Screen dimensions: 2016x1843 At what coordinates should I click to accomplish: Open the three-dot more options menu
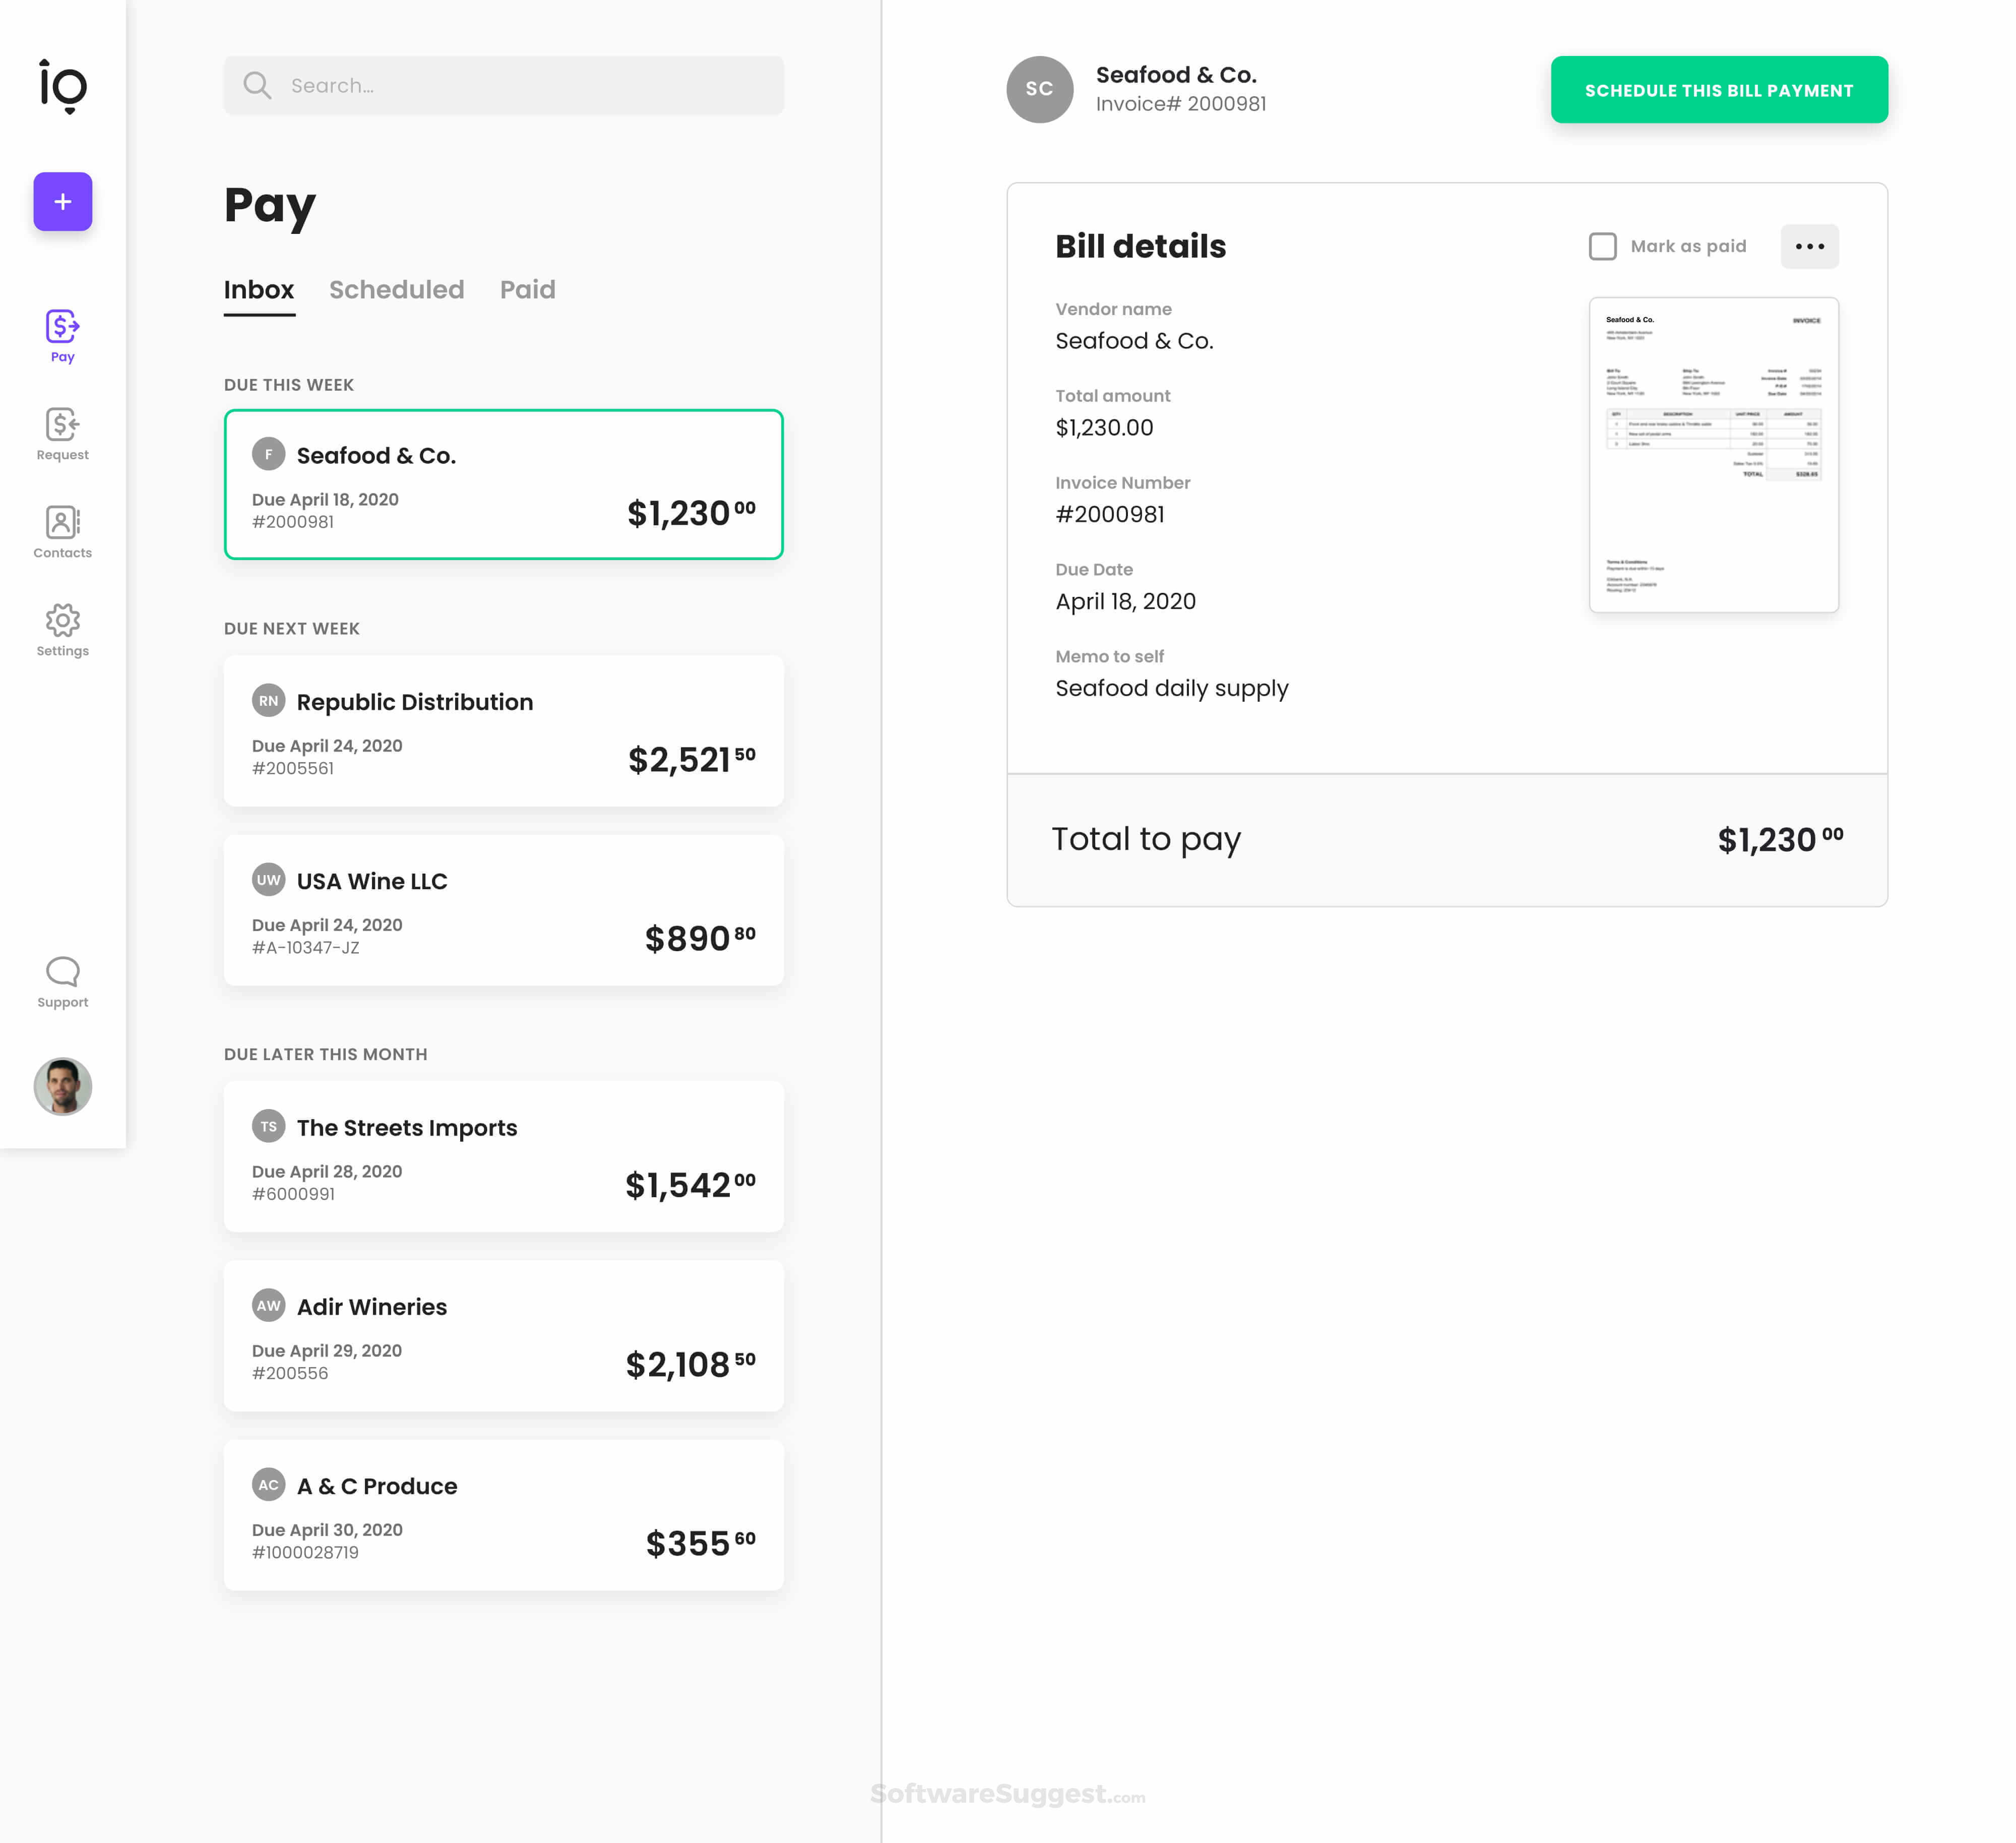coord(1809,246)
